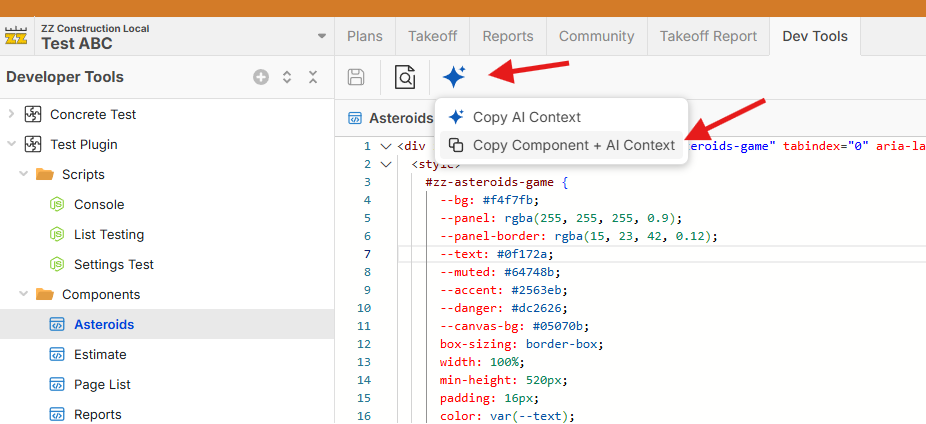This screenshot has width=926, height=424.
Task: Open the Reports component in tree
Action: 98,415
